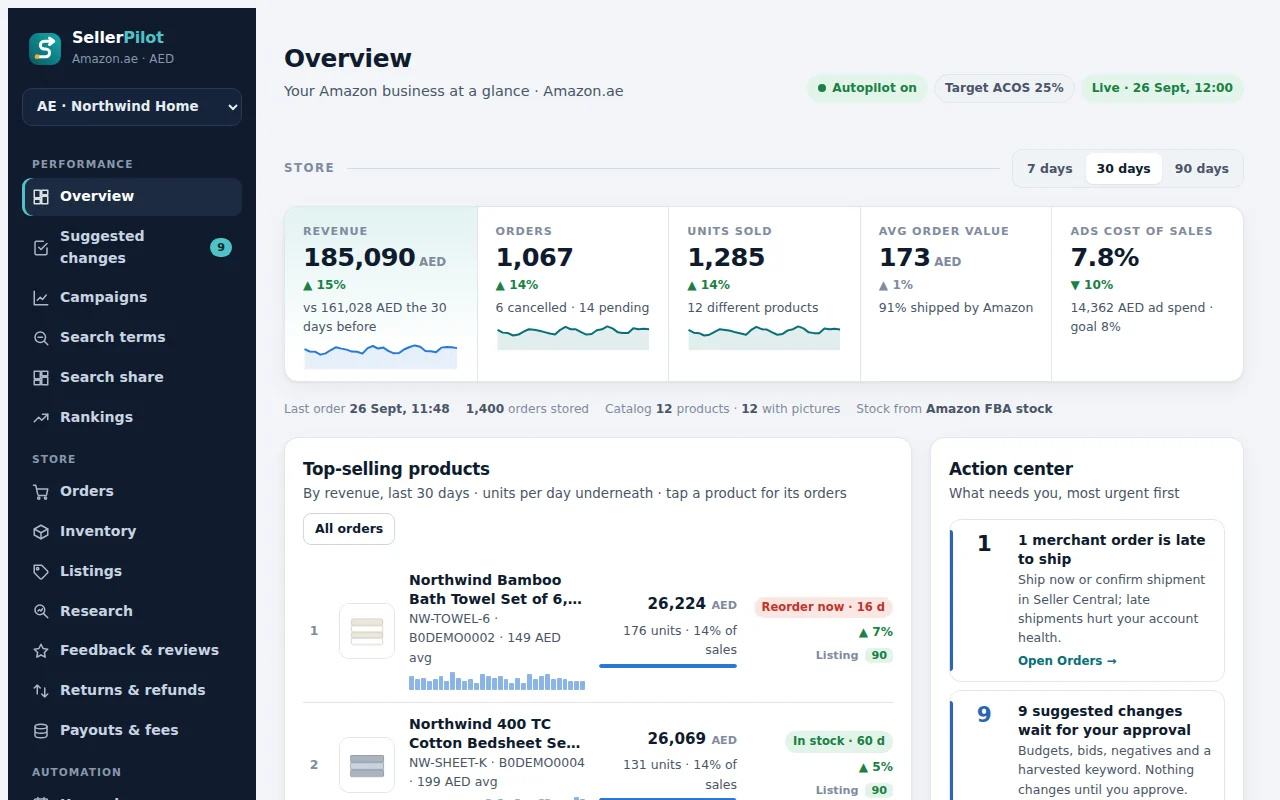Click the 1,067 orders figure

[x=534, y=258]
